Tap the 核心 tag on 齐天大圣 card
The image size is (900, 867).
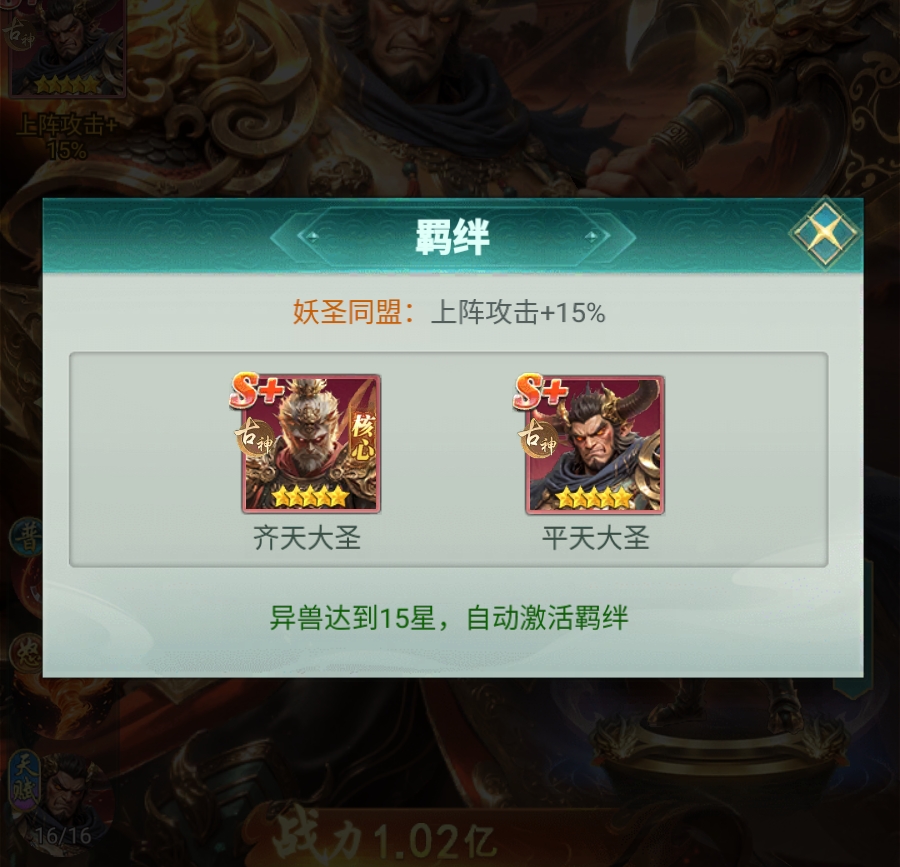(x=363, y=437)
